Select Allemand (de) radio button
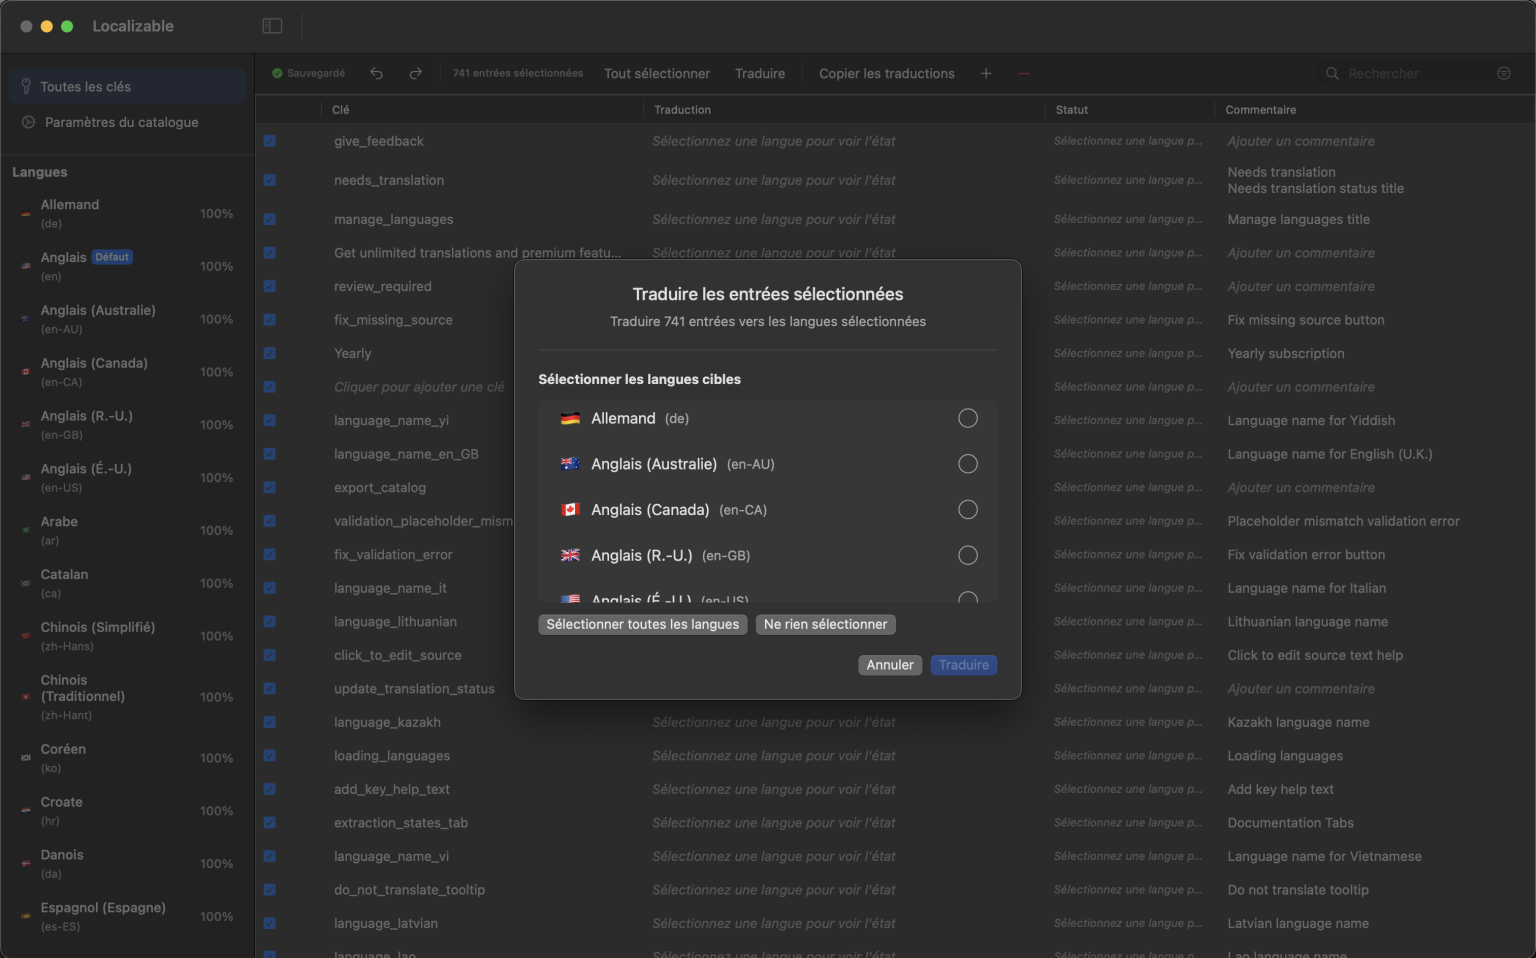Screen dimensions: 1536x958 pyautogui.click(x=968, y=418)
